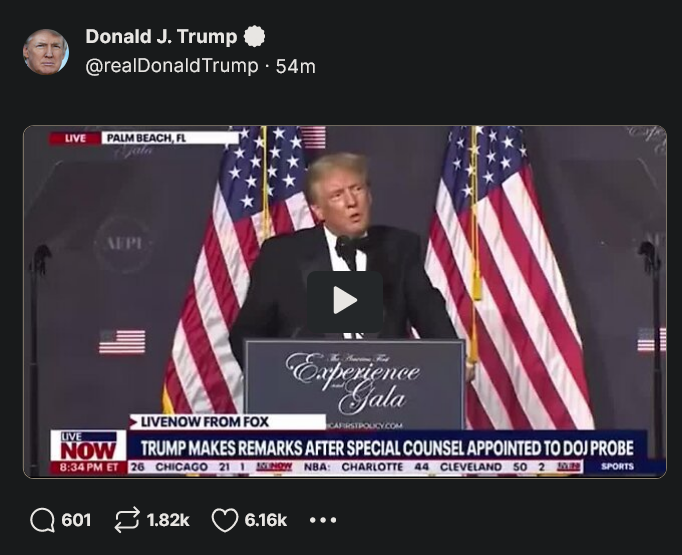Viewport: 682px width, 555px height.
Task: Click the special counsel headline banner in the video
Action: (x=387, y=448)
